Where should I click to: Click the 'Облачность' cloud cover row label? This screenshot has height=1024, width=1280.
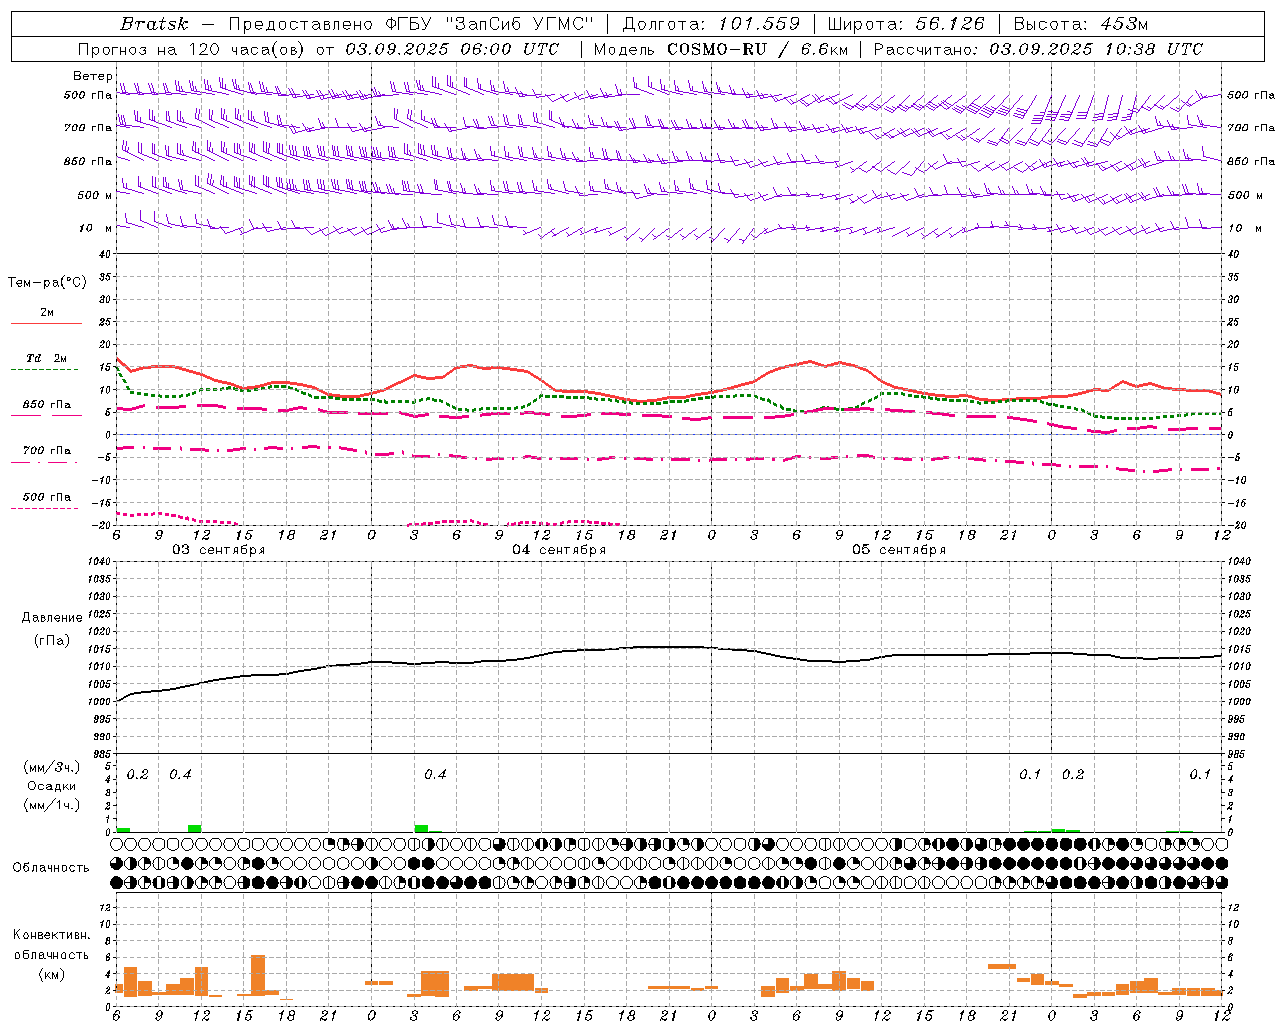point(51,868)
